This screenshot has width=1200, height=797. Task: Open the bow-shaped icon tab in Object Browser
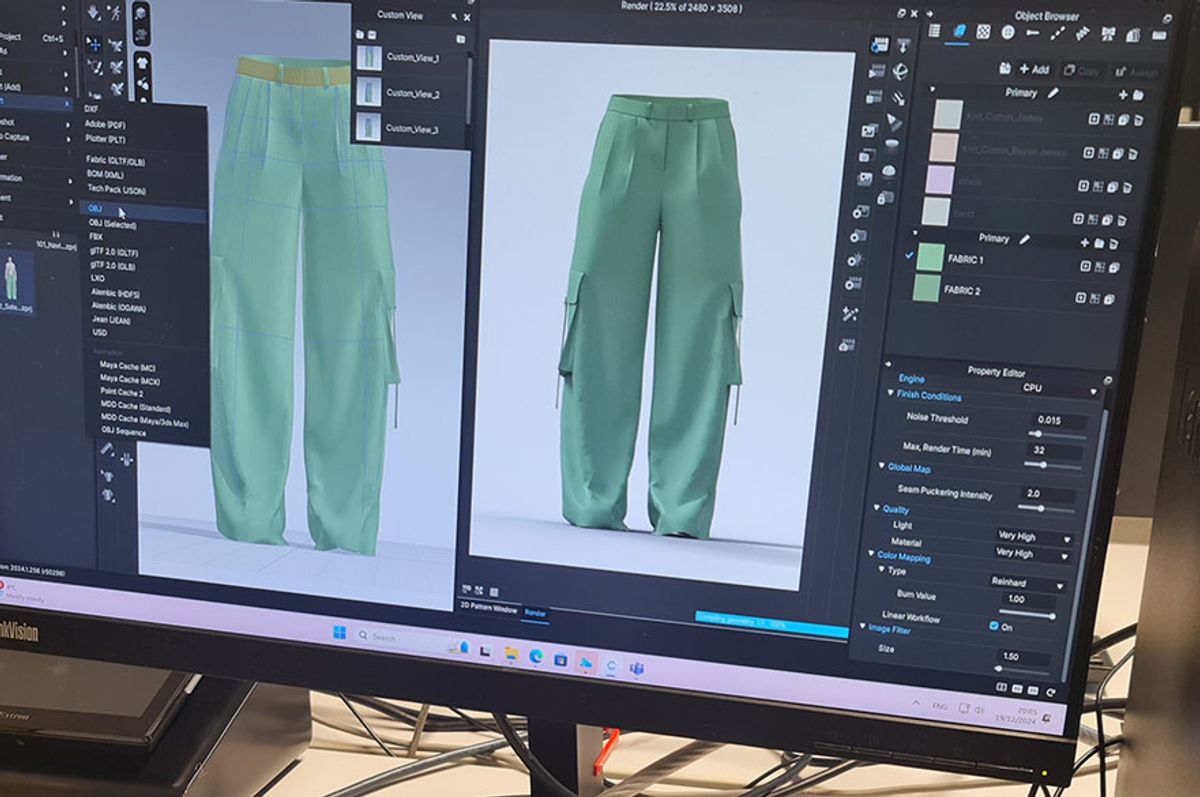(1108, 34)
